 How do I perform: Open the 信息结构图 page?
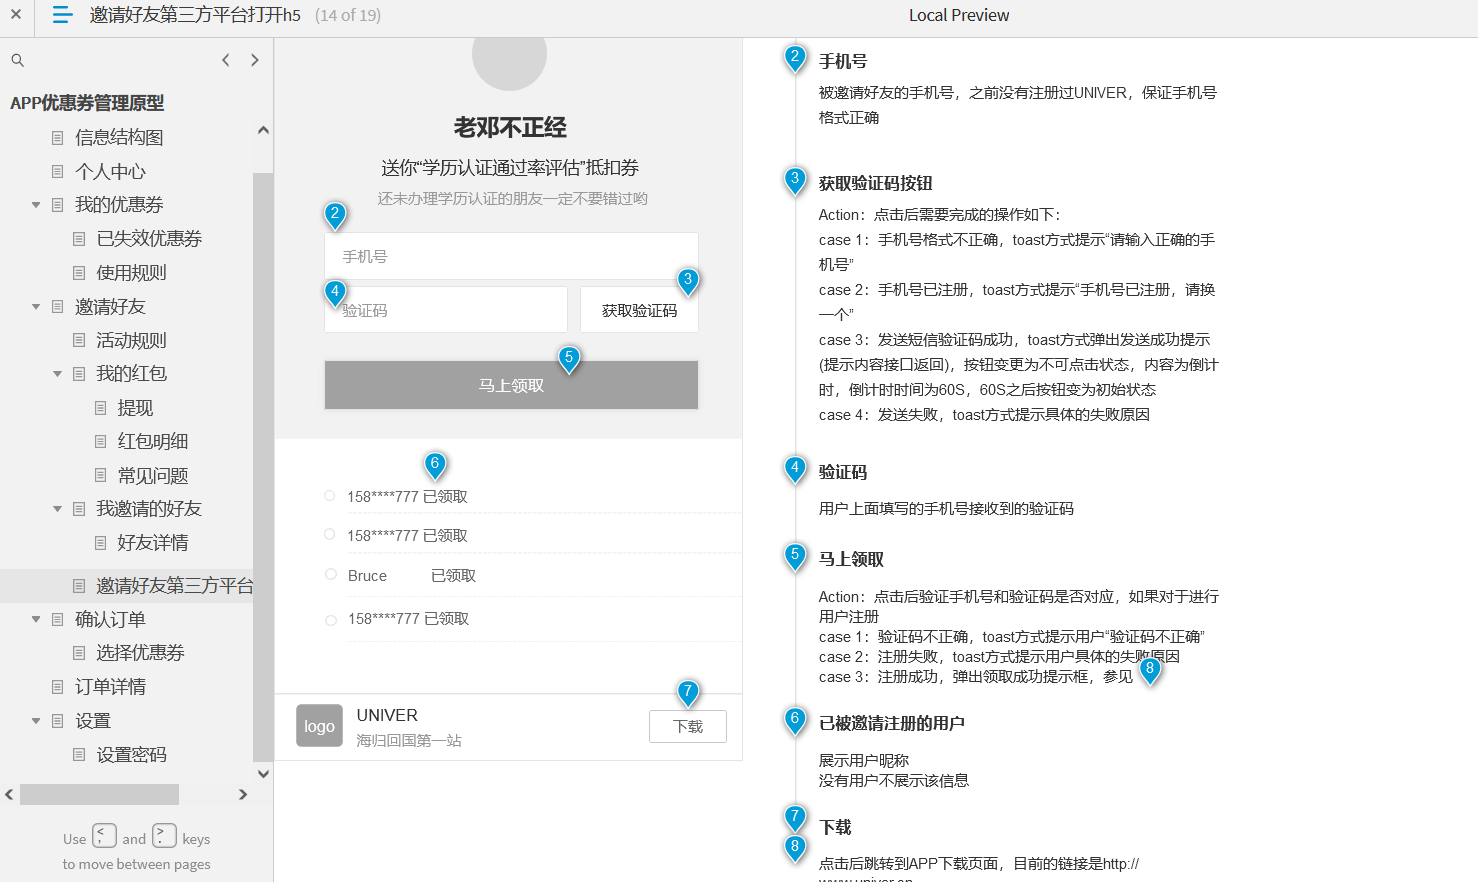(119, 138)
